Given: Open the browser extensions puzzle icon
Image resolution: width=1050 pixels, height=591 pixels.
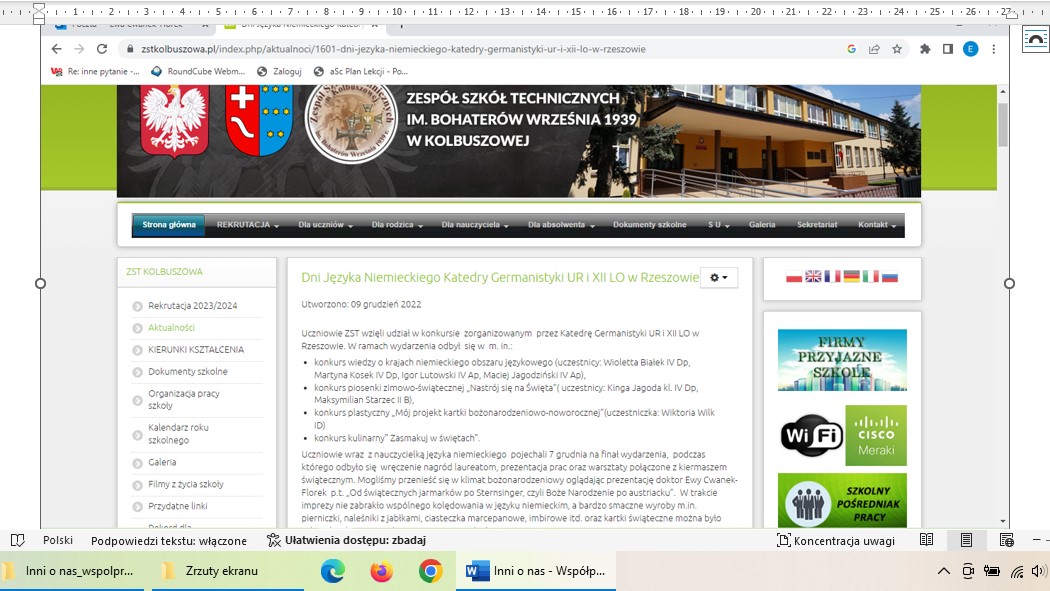Looking at the screenshot, I should pyautogui.click(x=925, y=49).
